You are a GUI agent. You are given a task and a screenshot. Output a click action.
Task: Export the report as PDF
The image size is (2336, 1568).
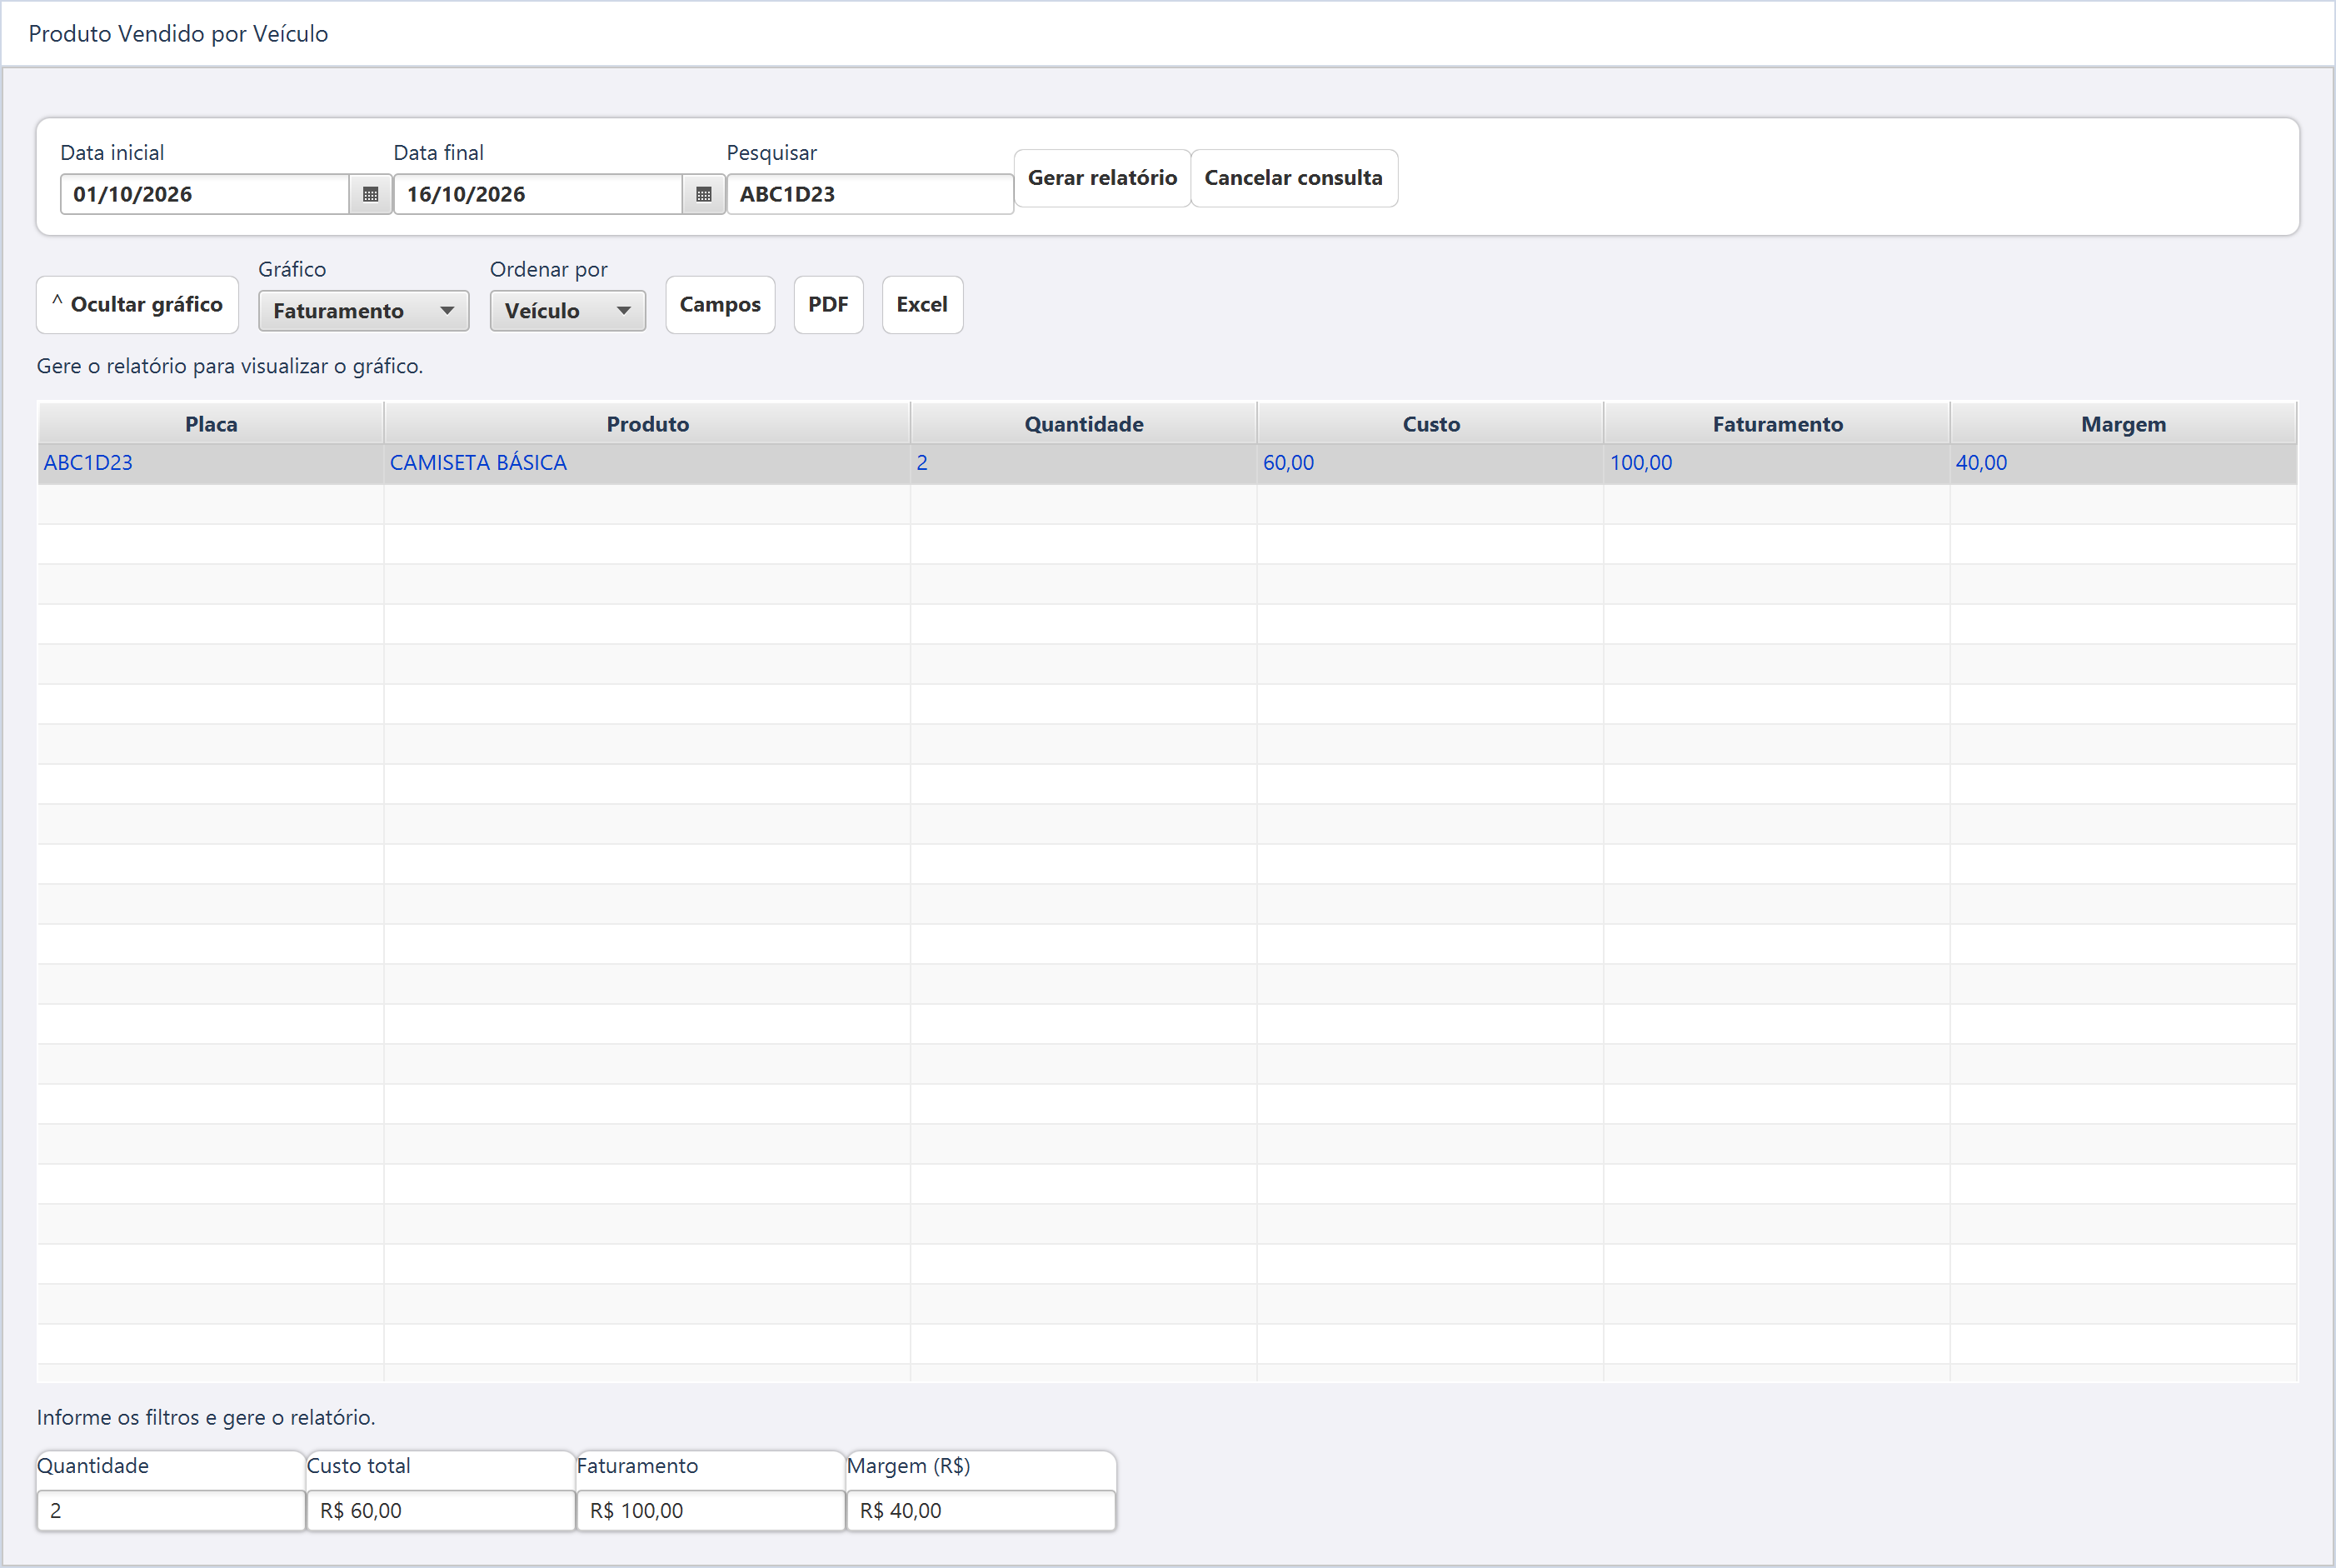[x=828, y=304]
